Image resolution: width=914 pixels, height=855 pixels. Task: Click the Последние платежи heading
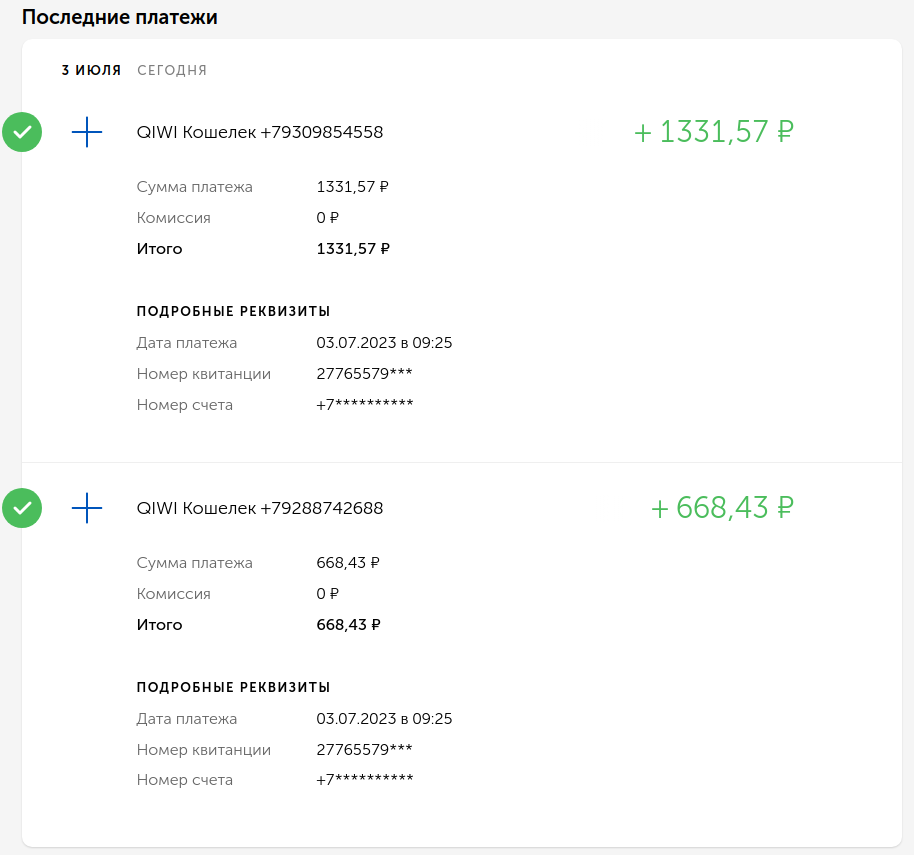[x=119, y=17]
